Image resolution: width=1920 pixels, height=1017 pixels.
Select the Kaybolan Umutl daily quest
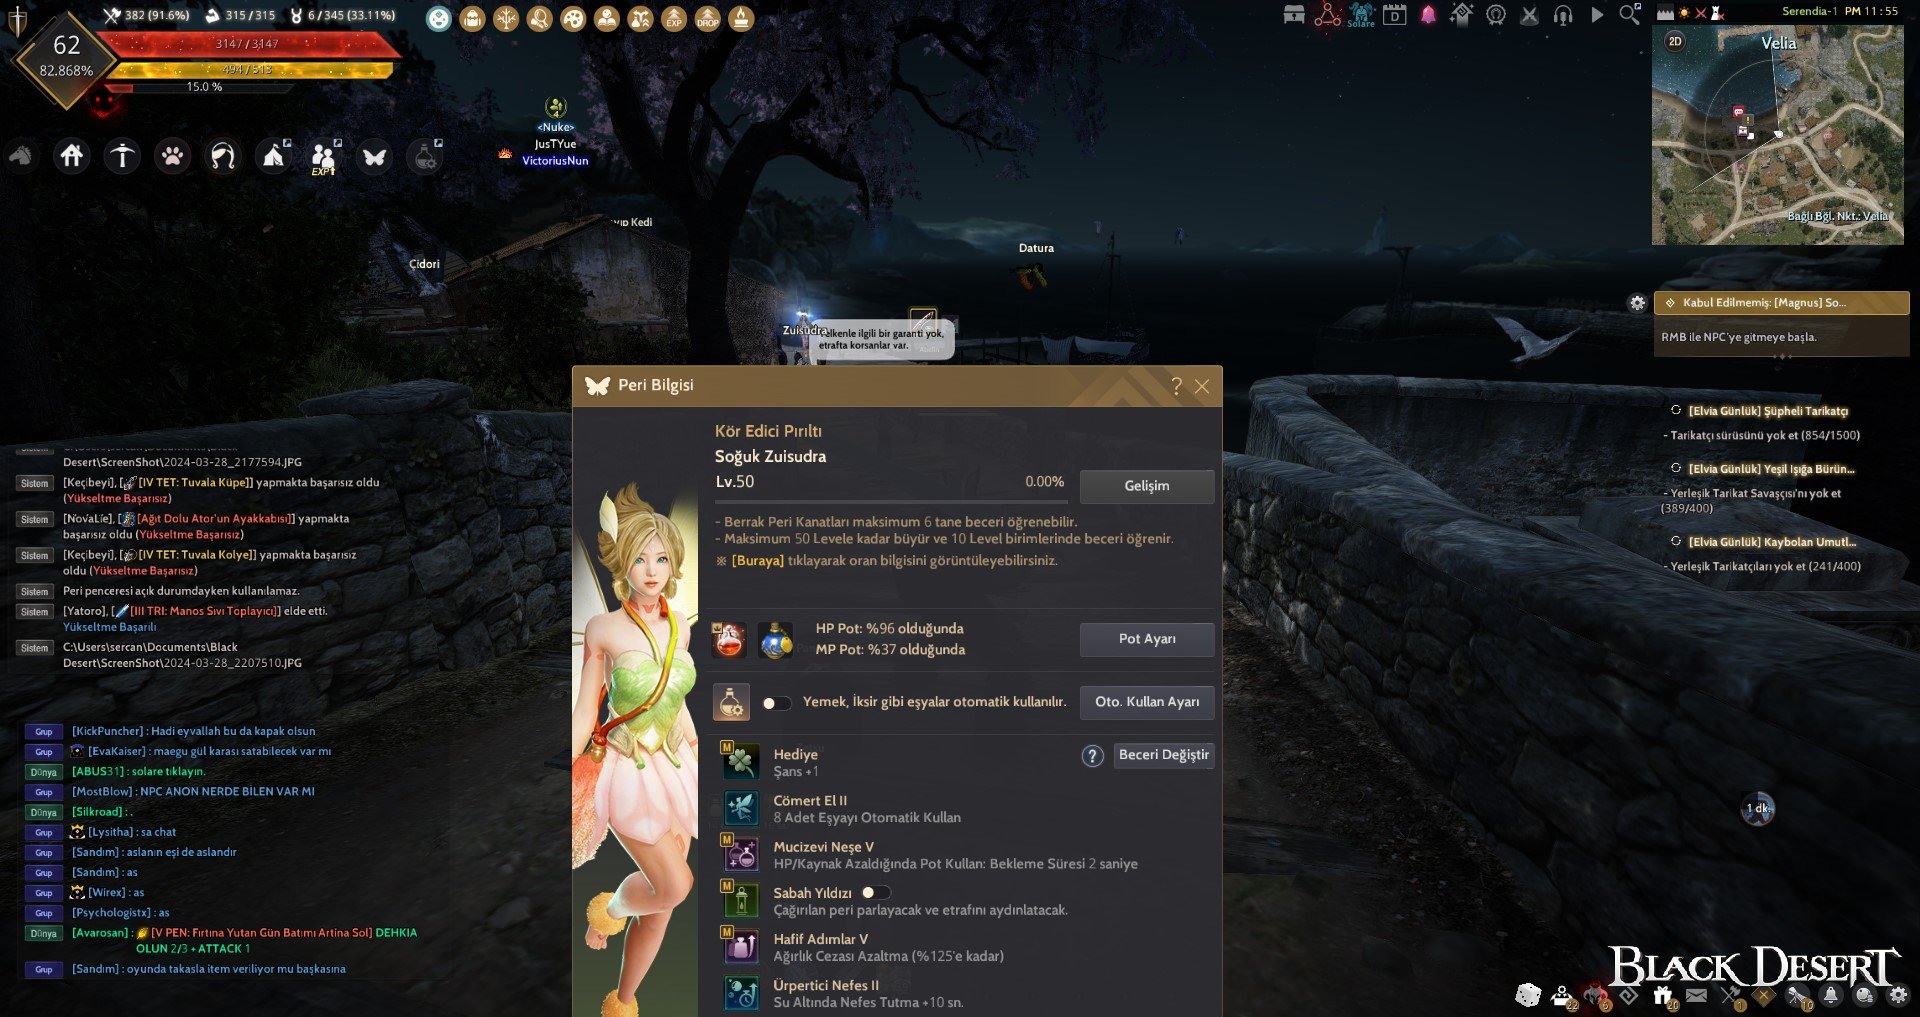[x=1772, y=542]
